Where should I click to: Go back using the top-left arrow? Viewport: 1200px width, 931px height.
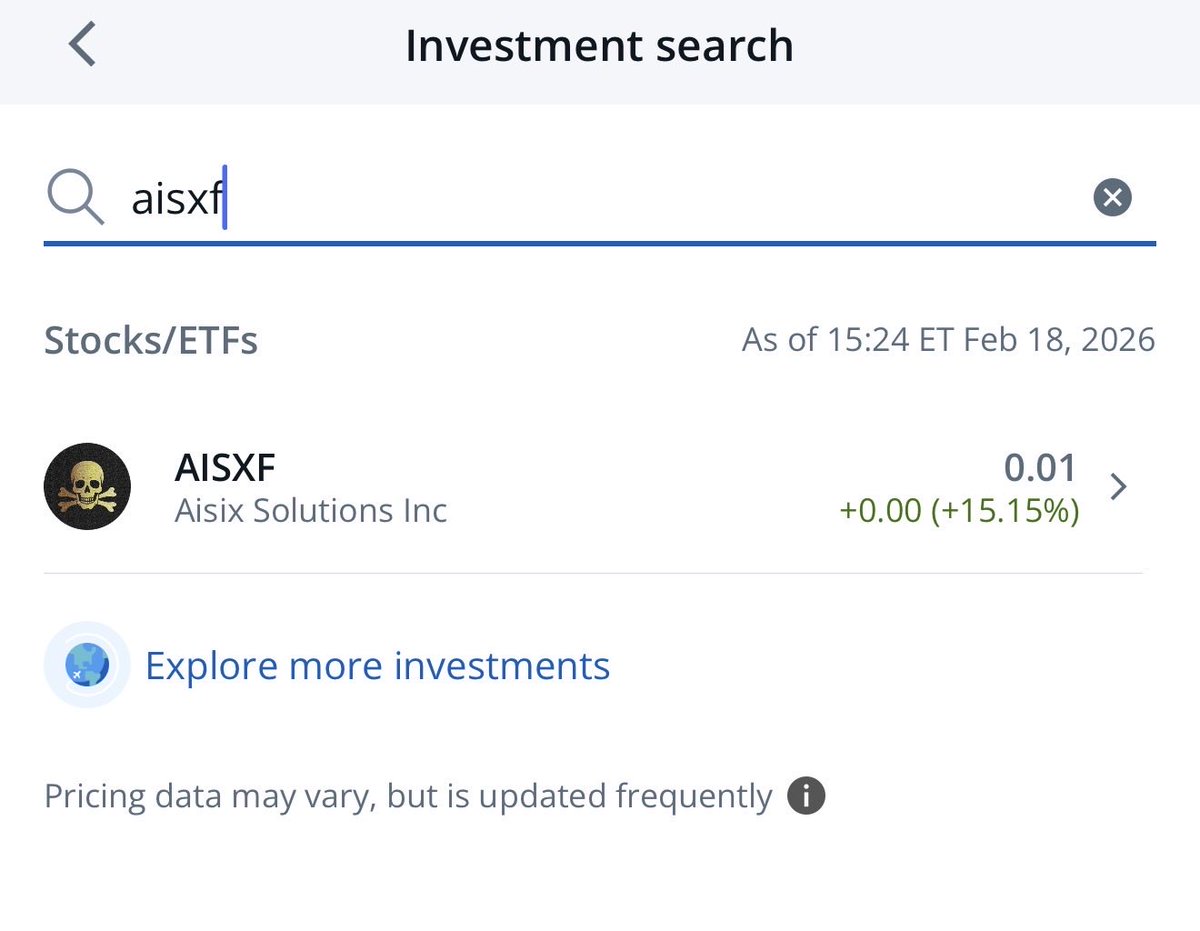pyautogui.click(x=83, y=47)
